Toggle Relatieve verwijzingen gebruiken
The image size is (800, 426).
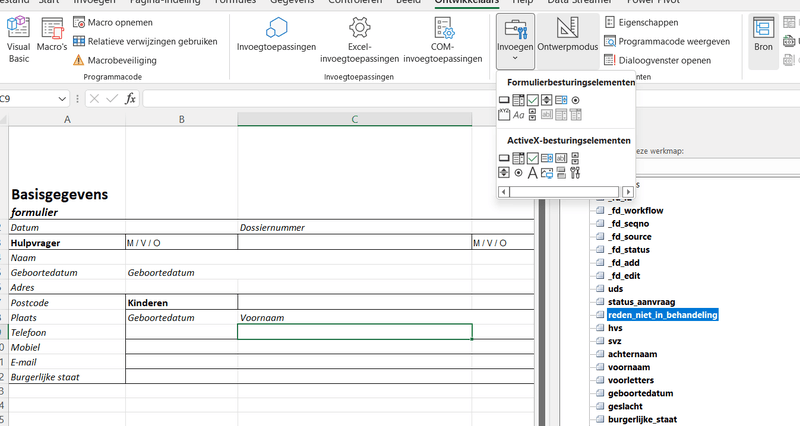[145, 41]
